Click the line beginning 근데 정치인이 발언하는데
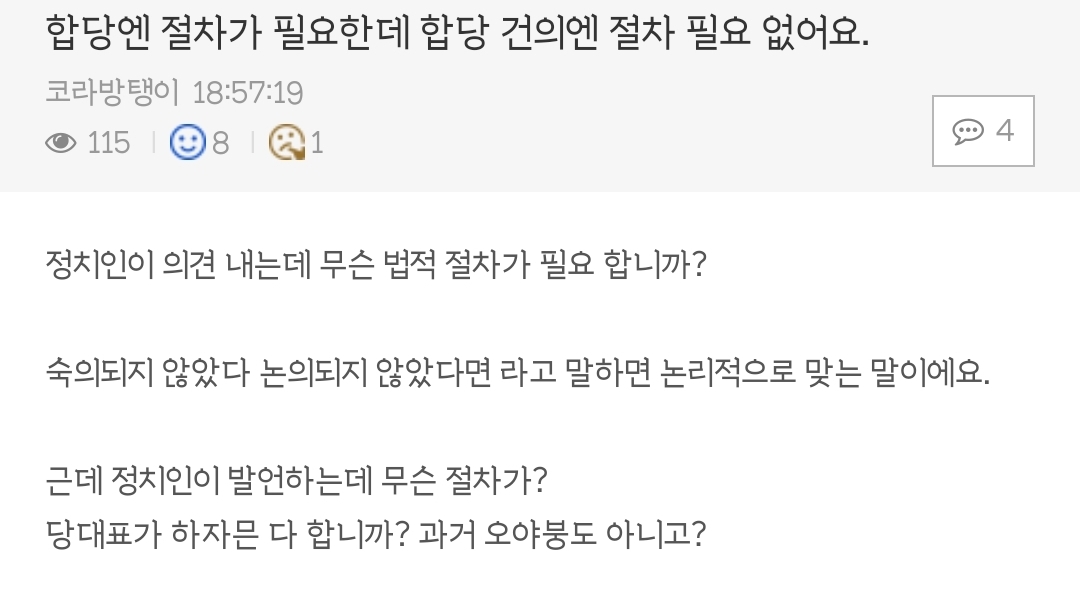Viewport: 1080px width, 591px height. point(296,480)
